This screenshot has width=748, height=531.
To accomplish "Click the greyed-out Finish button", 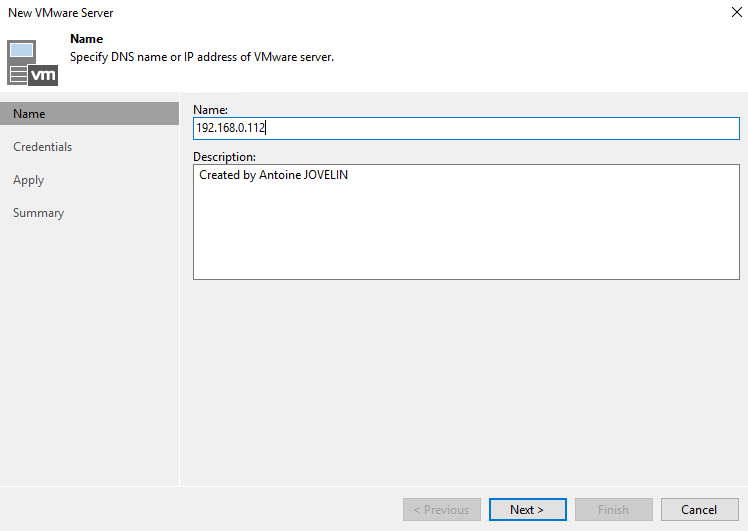I will [x=613, y=510].
